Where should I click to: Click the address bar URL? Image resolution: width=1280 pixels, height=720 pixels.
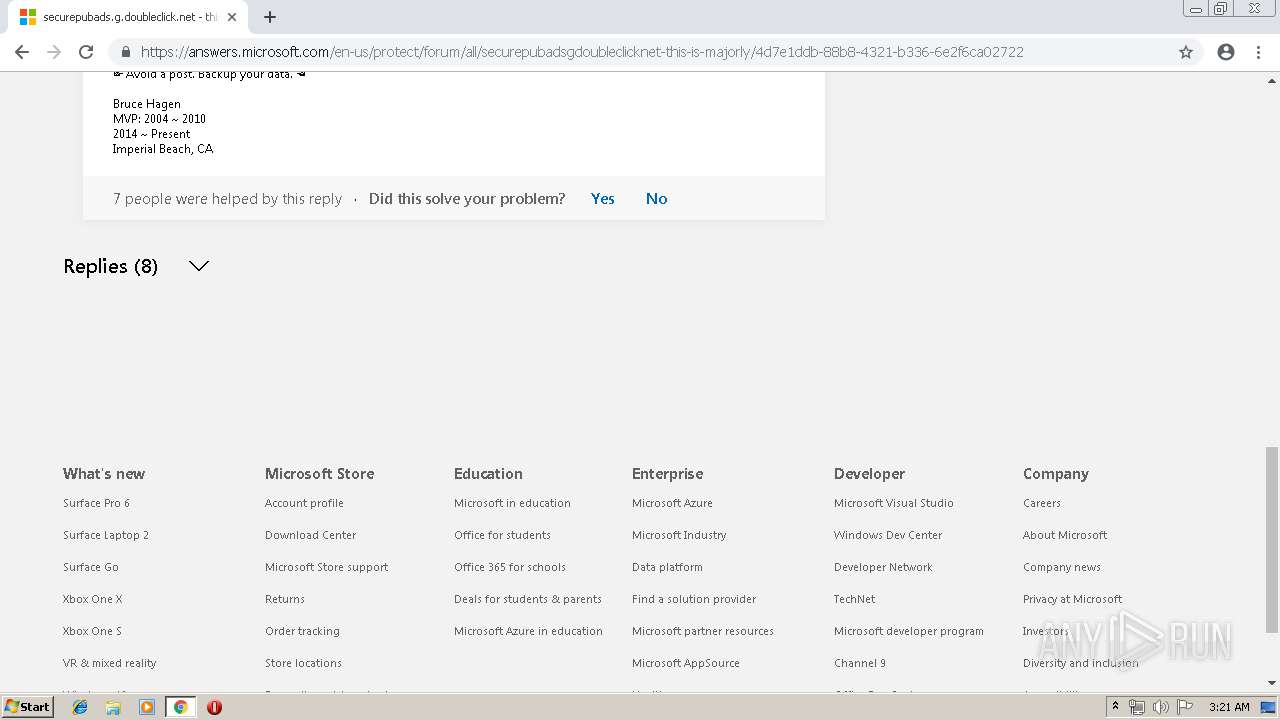582,52
